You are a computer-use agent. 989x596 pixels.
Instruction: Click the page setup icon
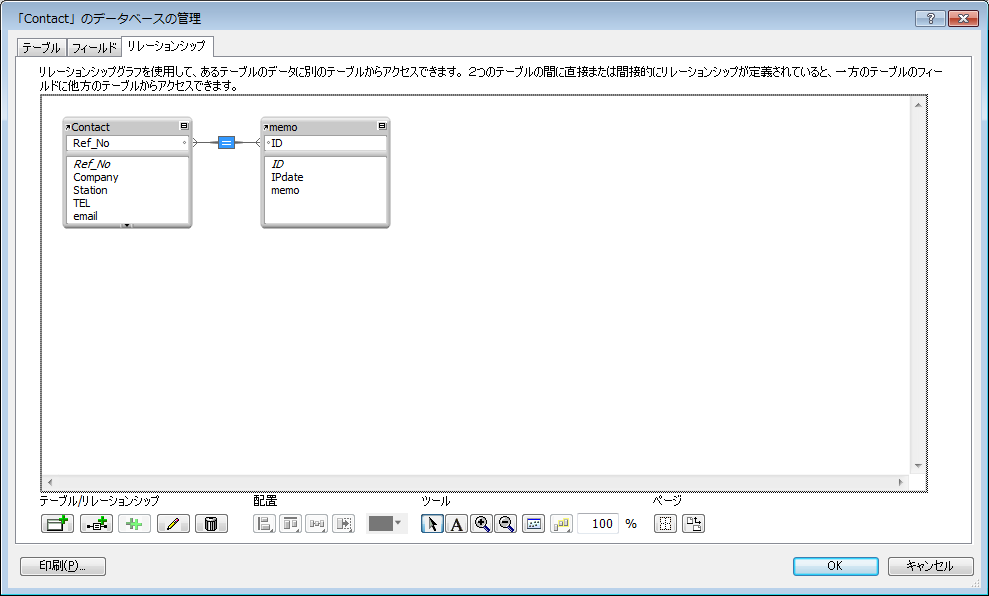(x=691, y=523)
